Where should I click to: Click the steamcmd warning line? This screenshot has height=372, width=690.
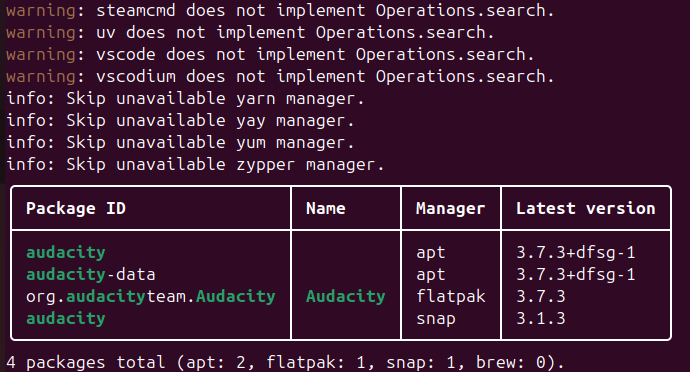(280, 11)
